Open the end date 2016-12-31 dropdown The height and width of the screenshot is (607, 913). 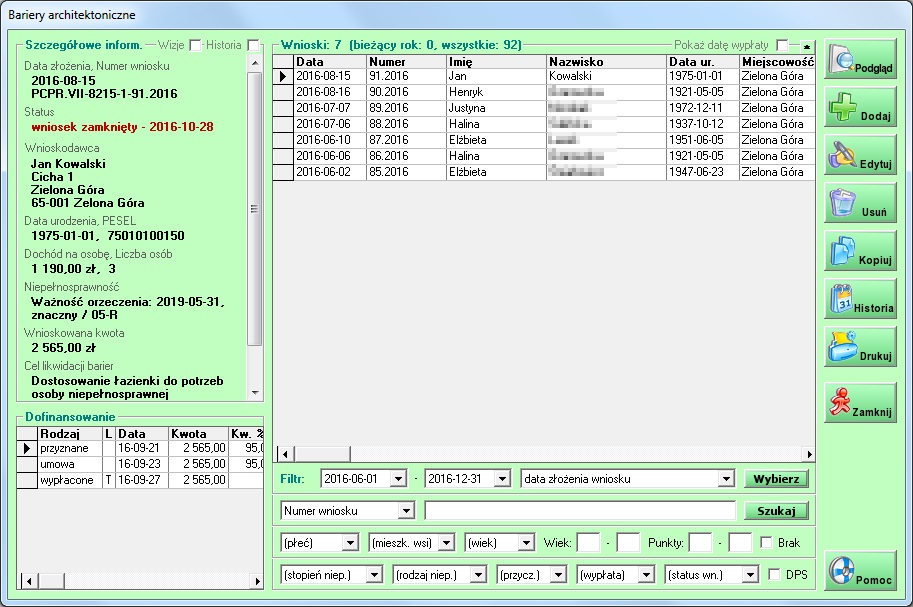coord(502,479)
